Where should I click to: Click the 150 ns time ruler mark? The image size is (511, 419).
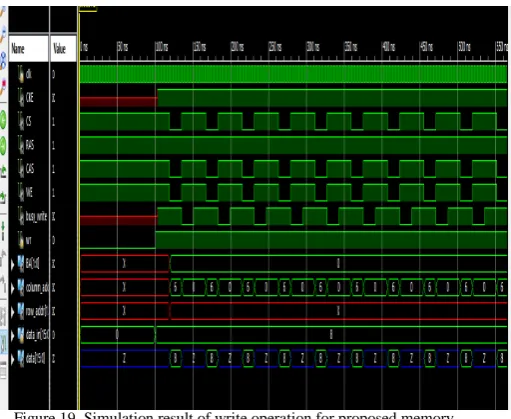coord(200,47)
